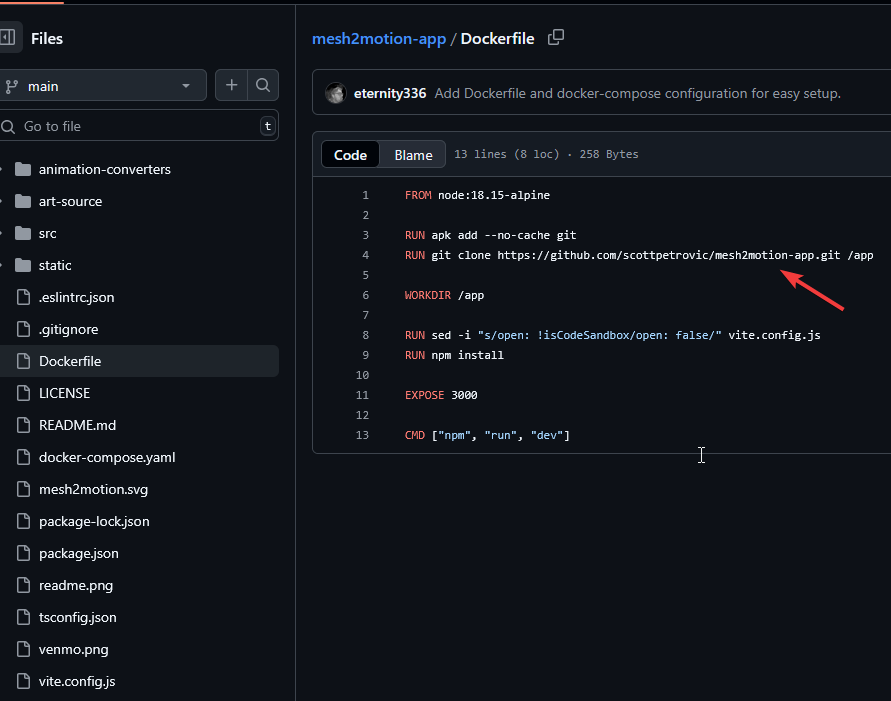Select package.json in the file list

click(78, 553)
